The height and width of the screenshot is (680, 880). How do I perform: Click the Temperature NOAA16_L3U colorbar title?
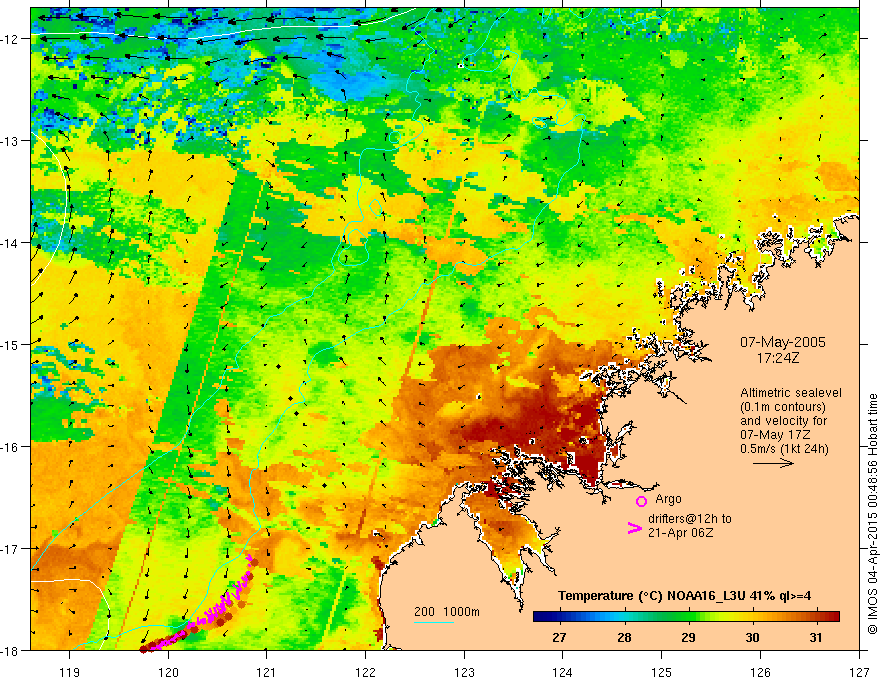[684, 596]
